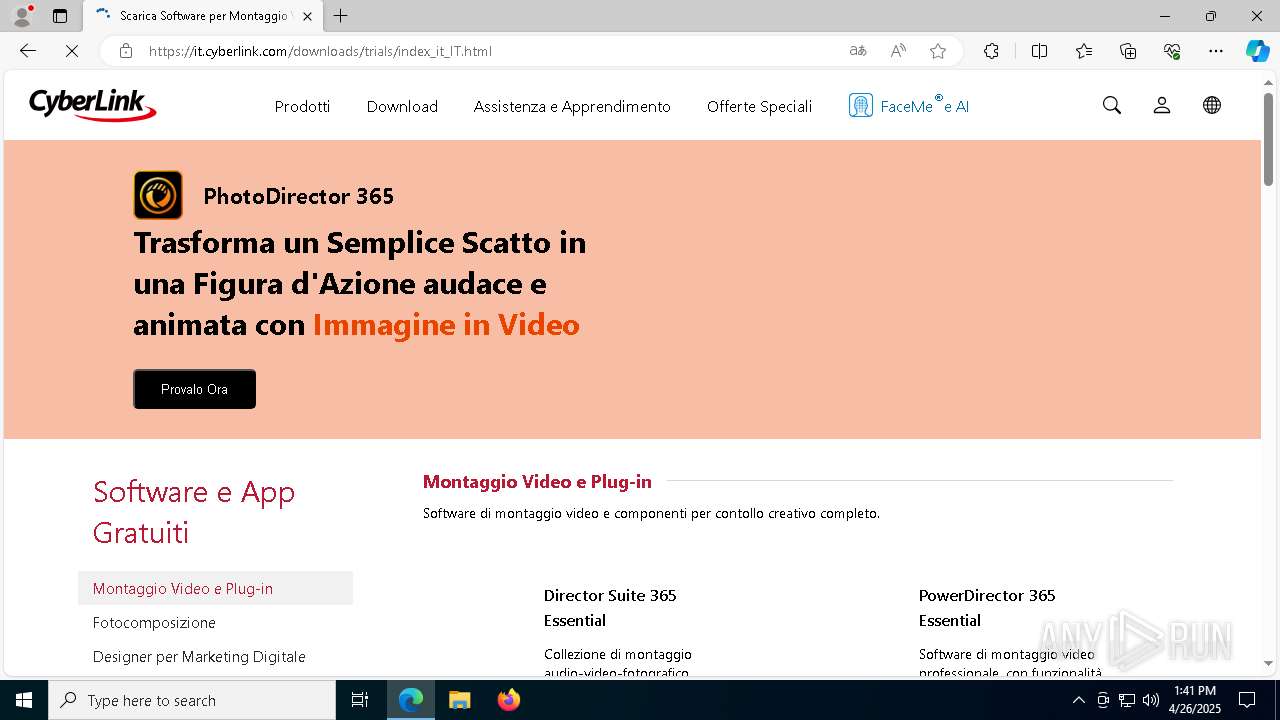Click the CyberLink logo

[92, 105]
